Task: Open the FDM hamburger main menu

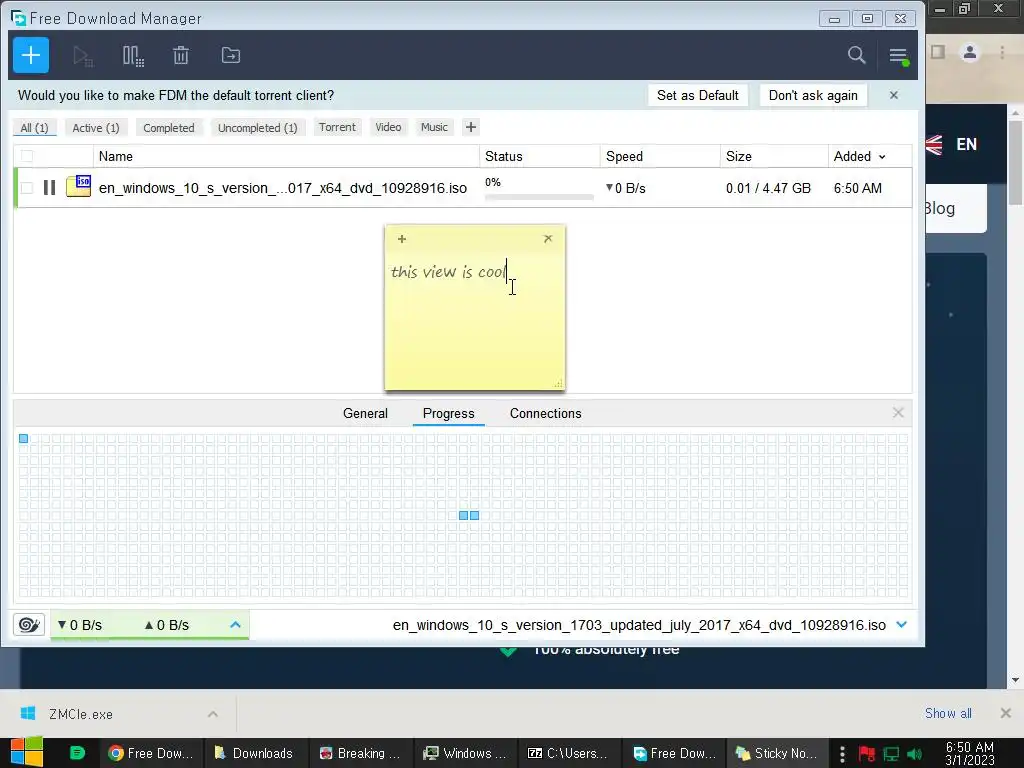Action: pyautogui.click(x=899, y=56)
